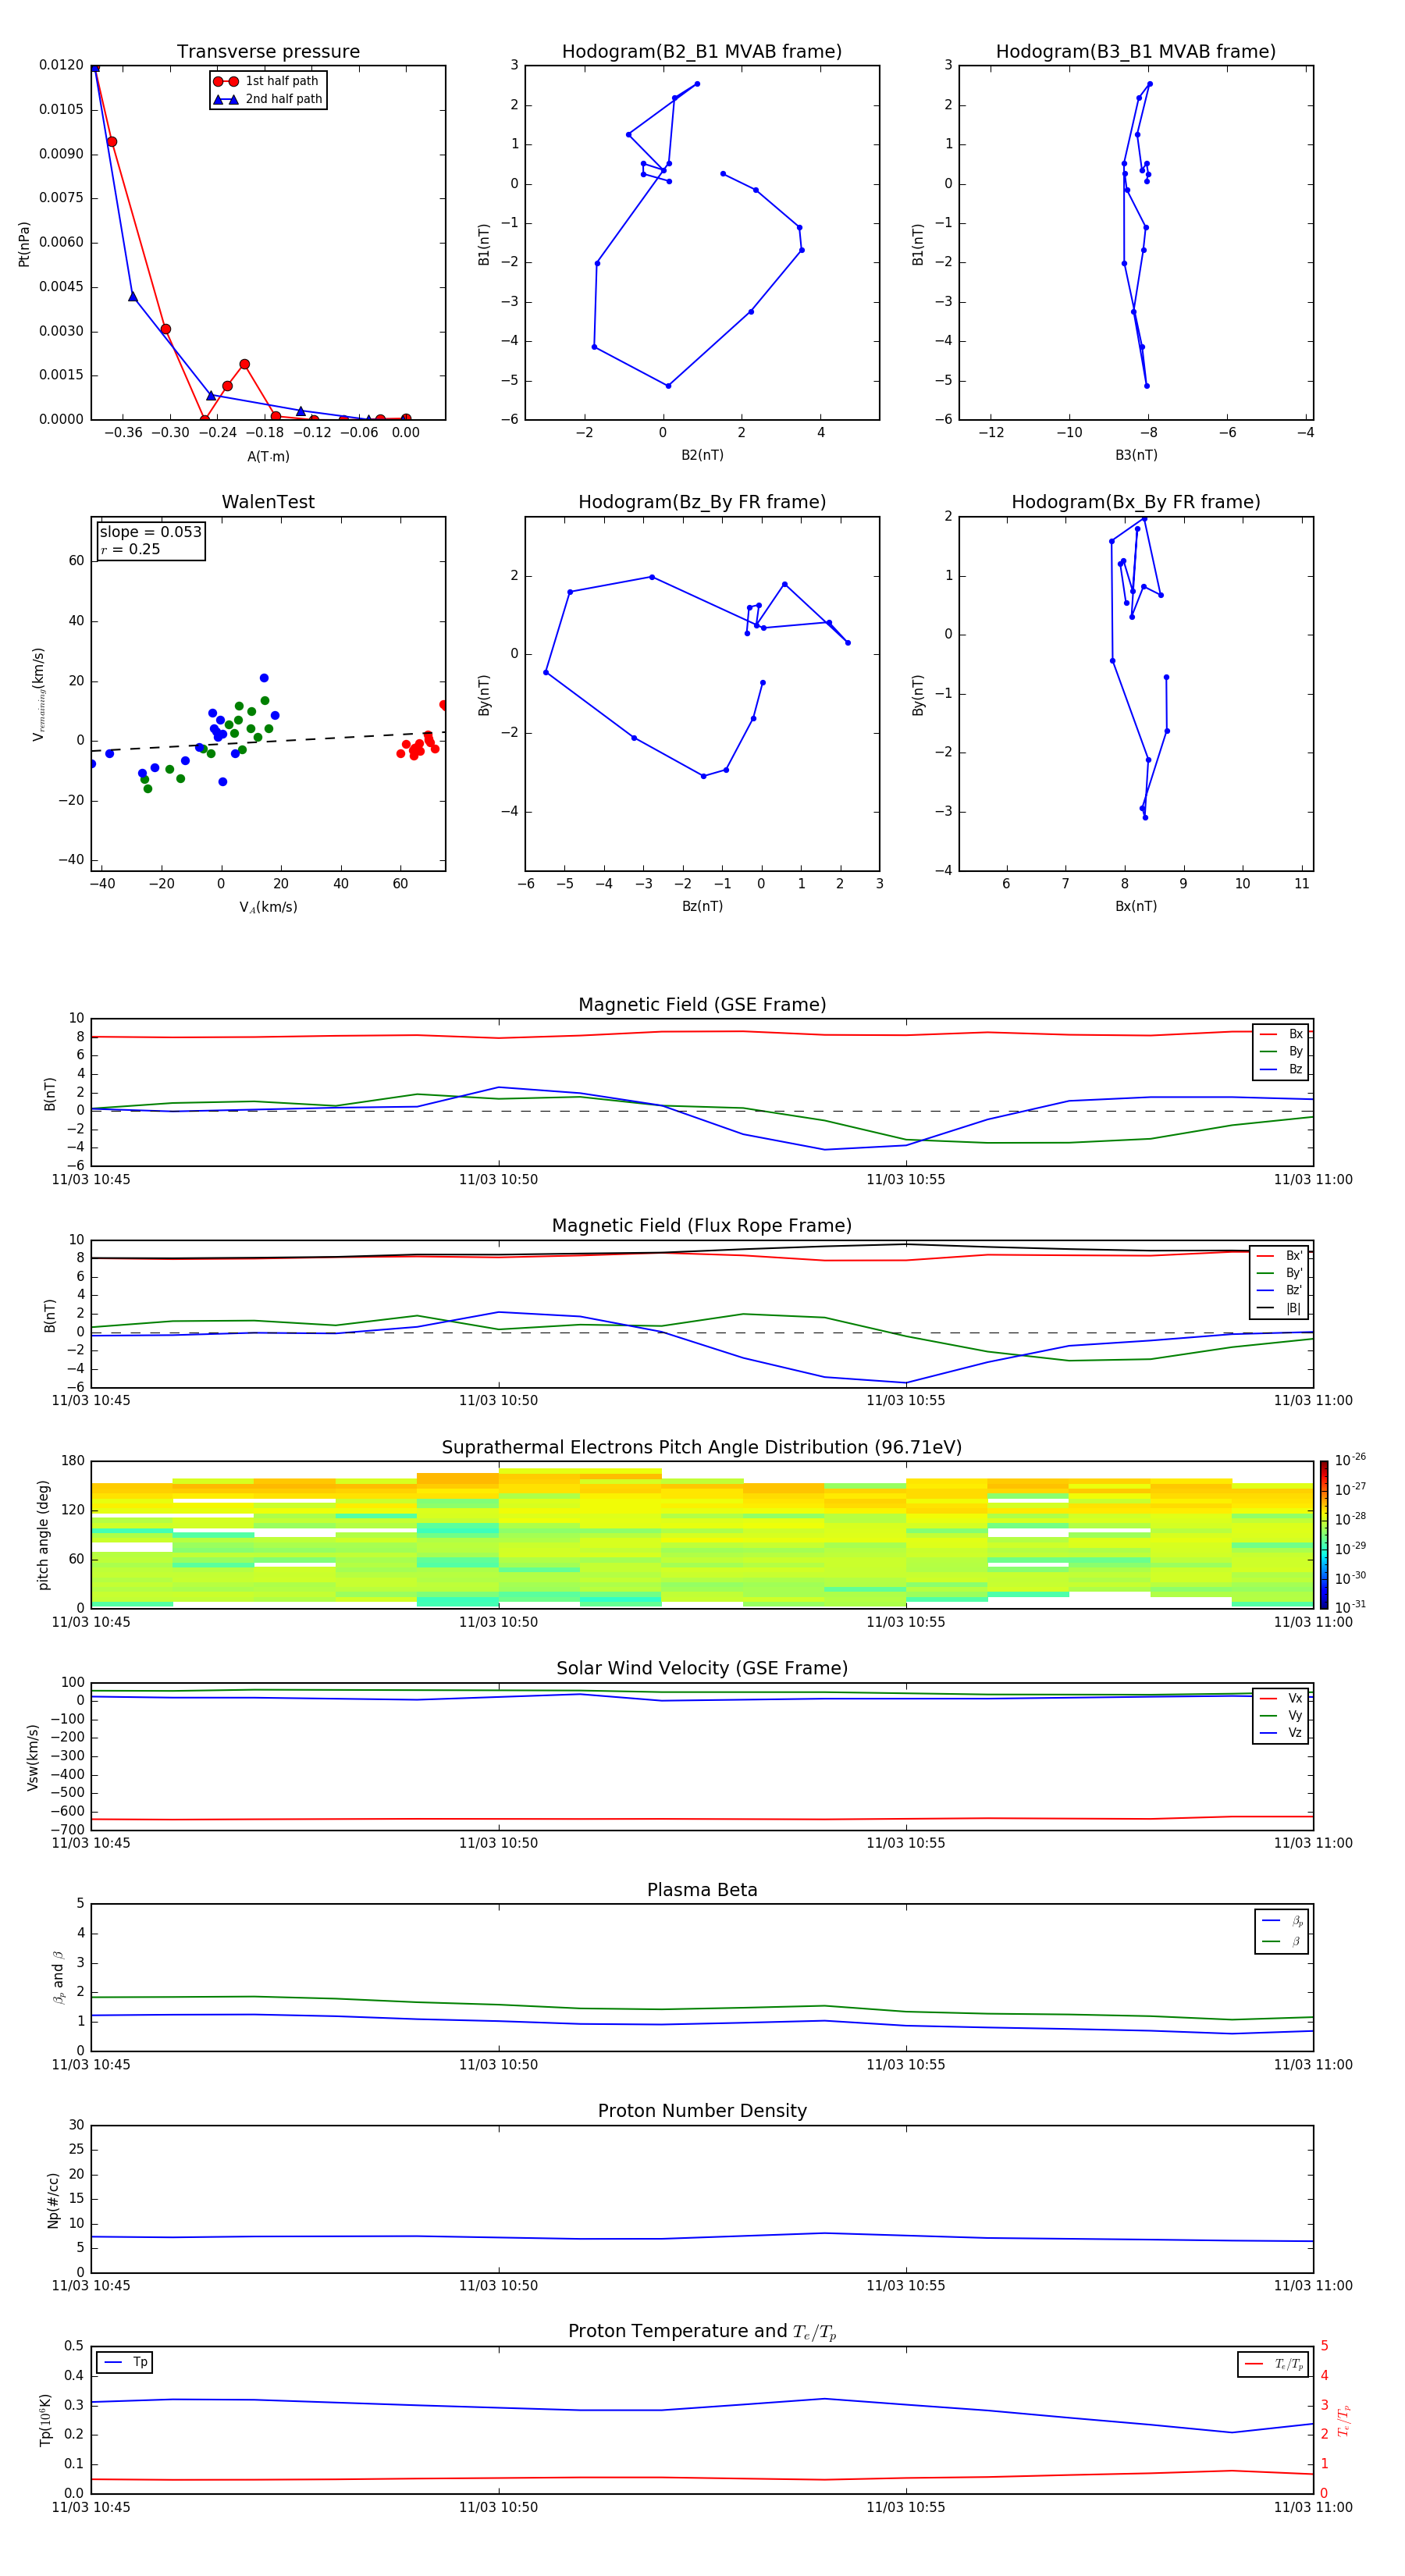This screenshot has height=2576, width=1405.
Task: Click the 'Transverse pressure' plot title
Action: (x=268, y=52)
